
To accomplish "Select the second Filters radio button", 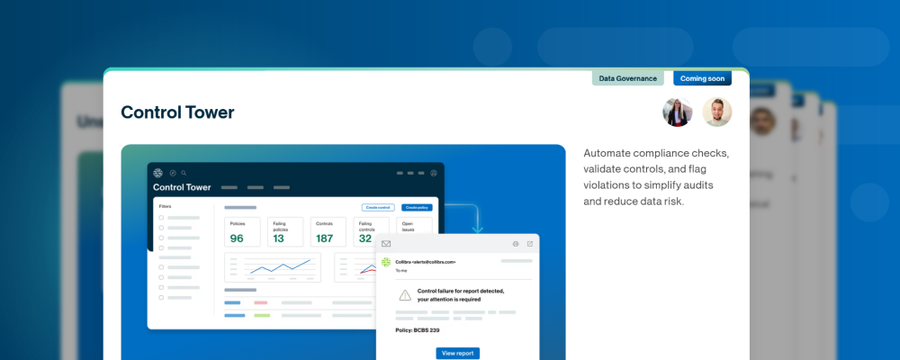I will click(161, 228).
